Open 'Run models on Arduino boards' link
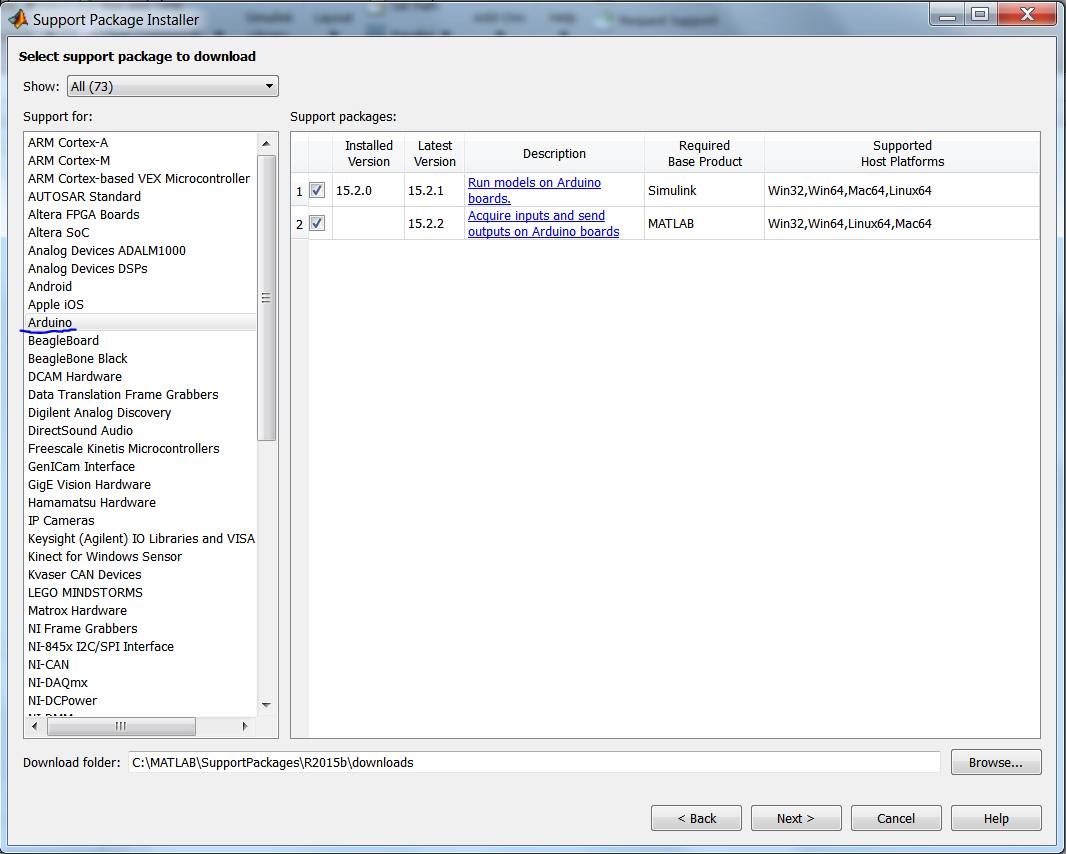The height and width of the screenshot is (854, 1066). pyautogui.click(x=534, y=190)
